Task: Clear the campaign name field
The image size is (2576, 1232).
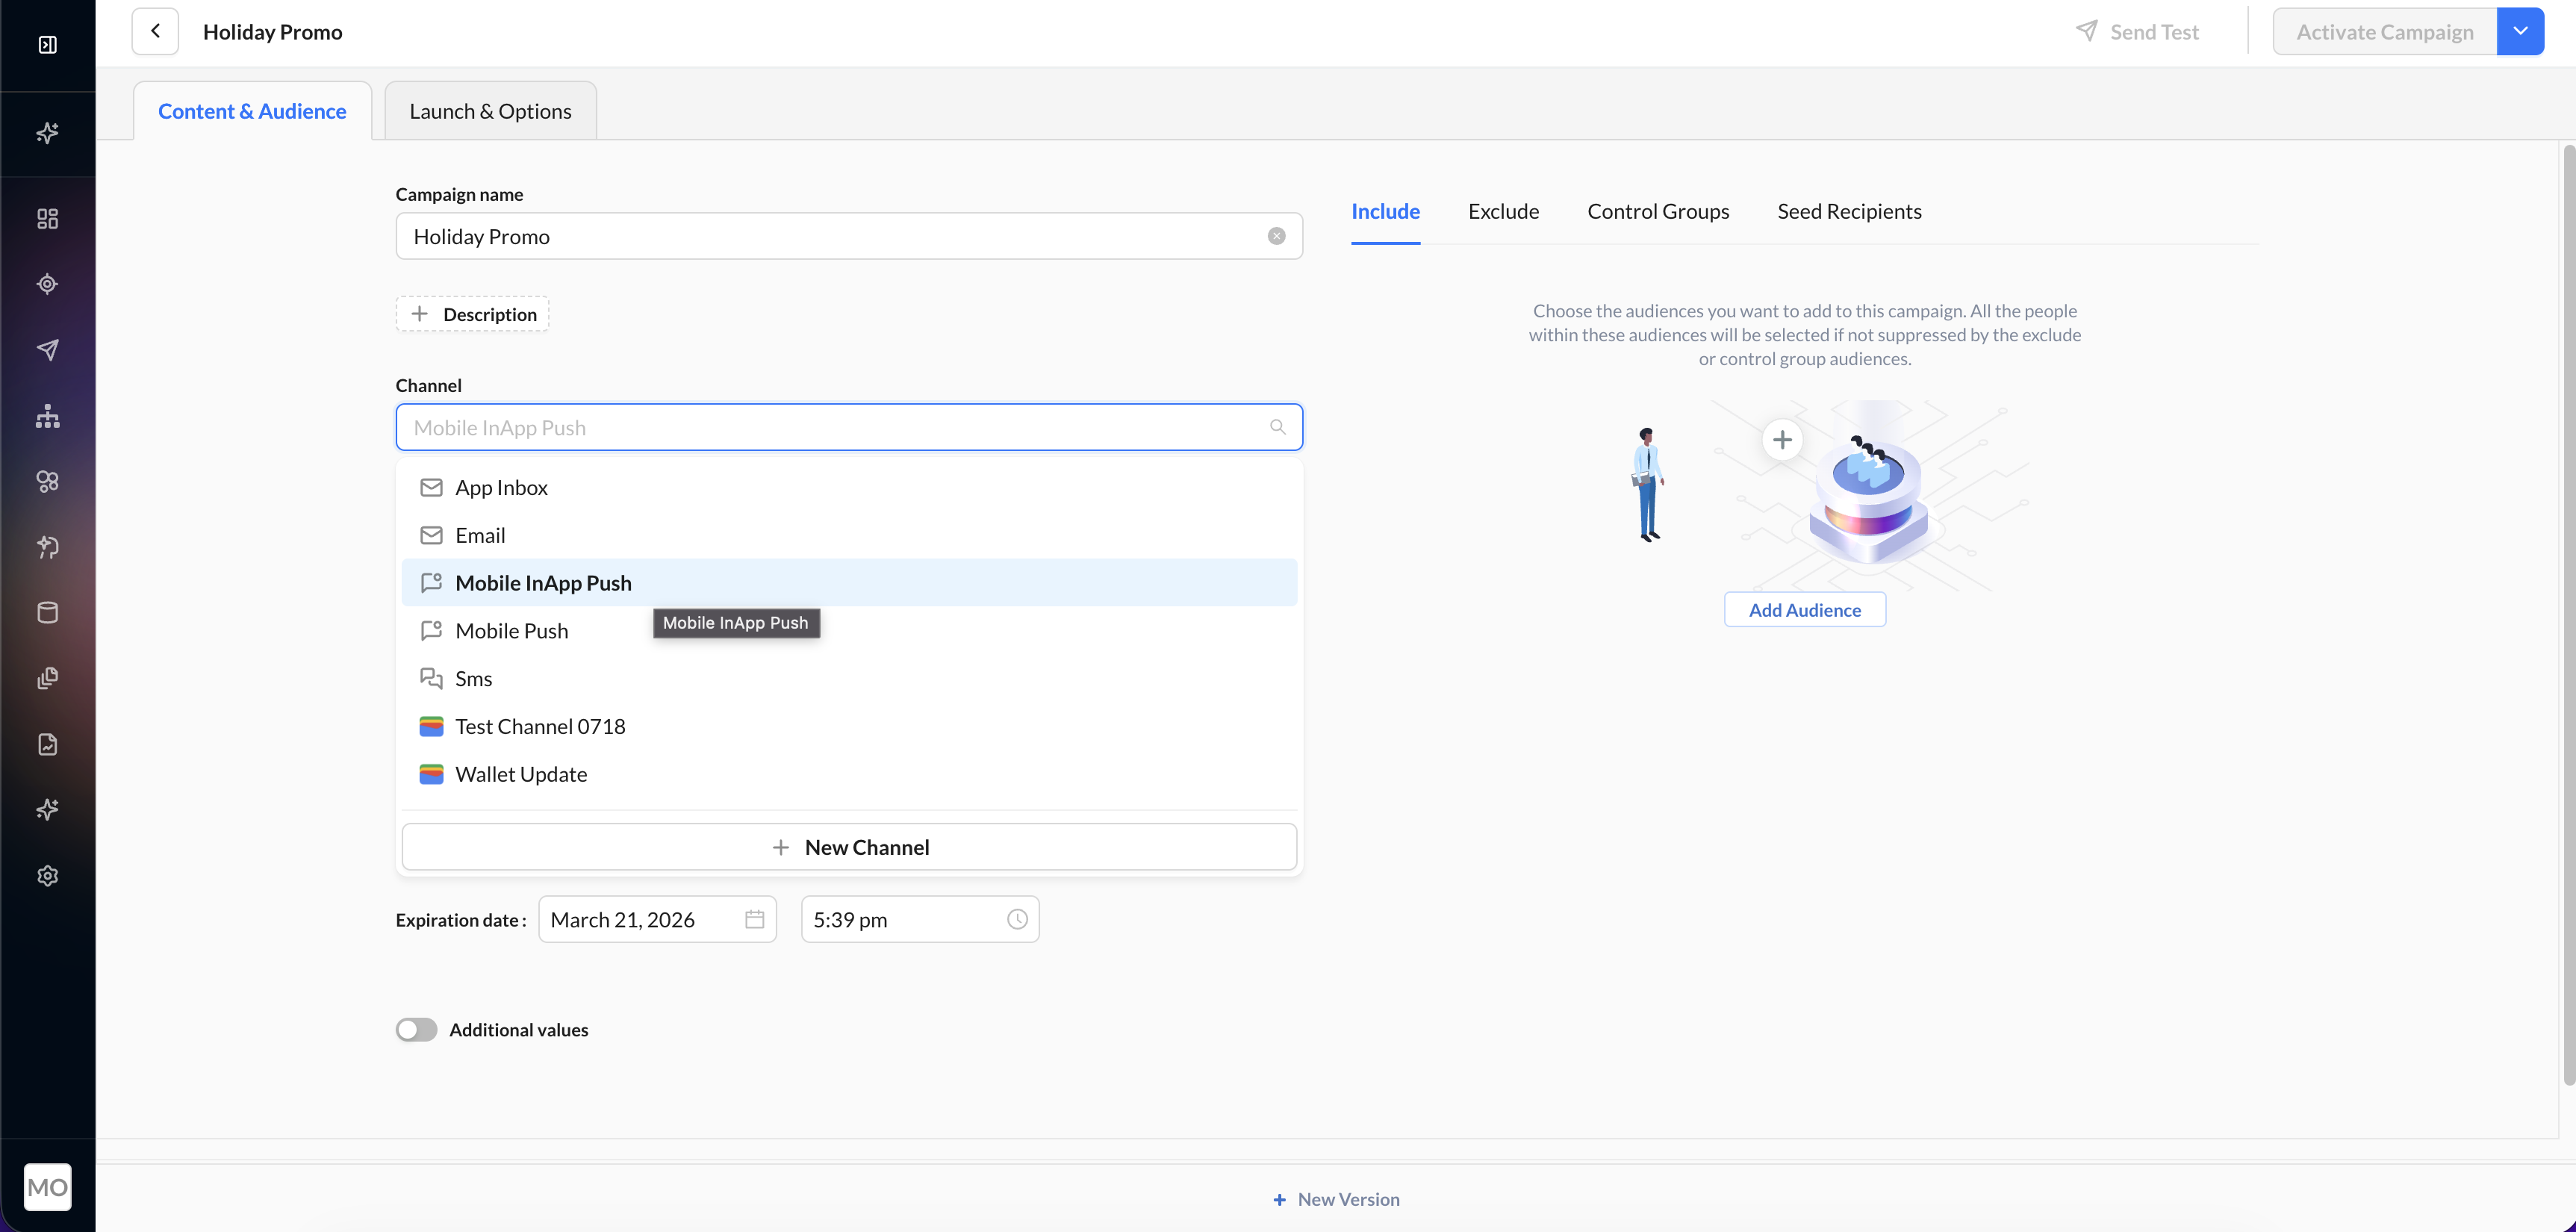Action: [x=1276, y=236]
